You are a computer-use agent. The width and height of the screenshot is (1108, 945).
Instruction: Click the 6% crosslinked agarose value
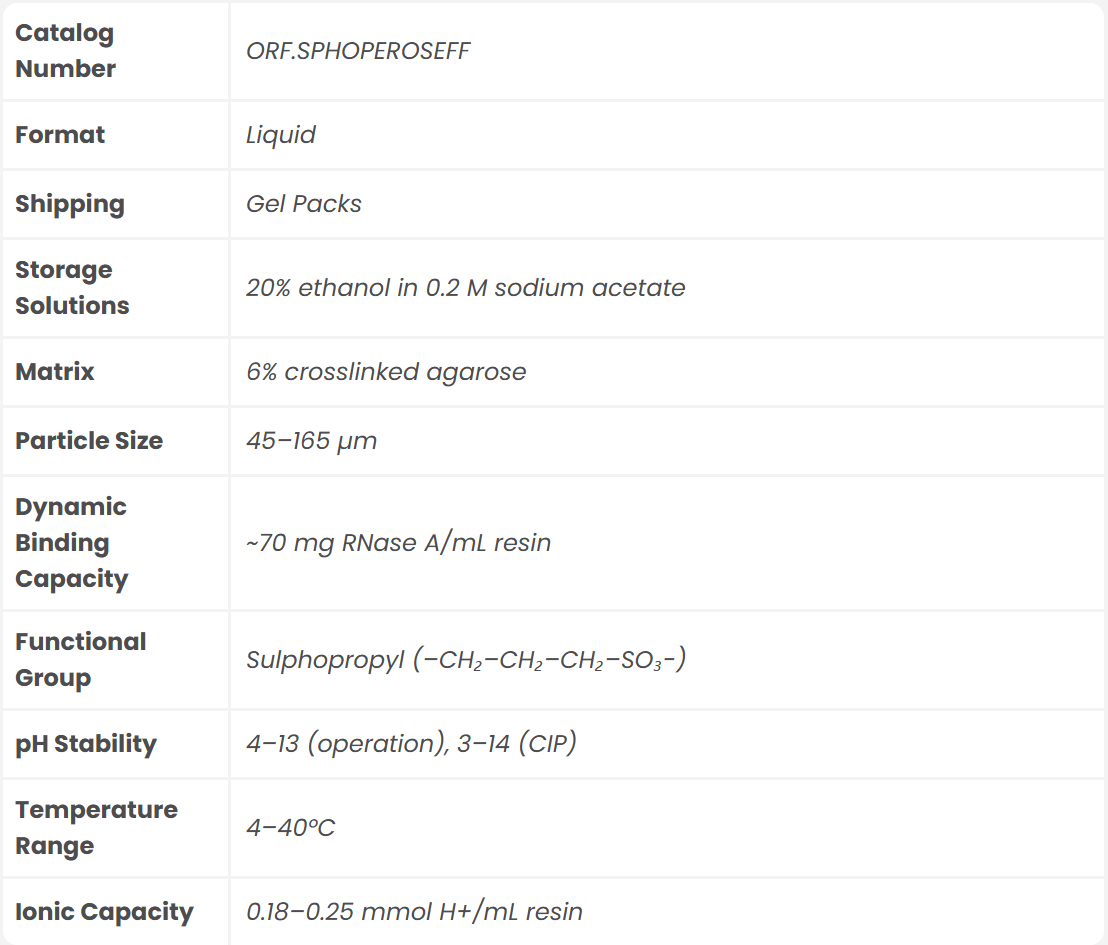click(x=386, y=372)
